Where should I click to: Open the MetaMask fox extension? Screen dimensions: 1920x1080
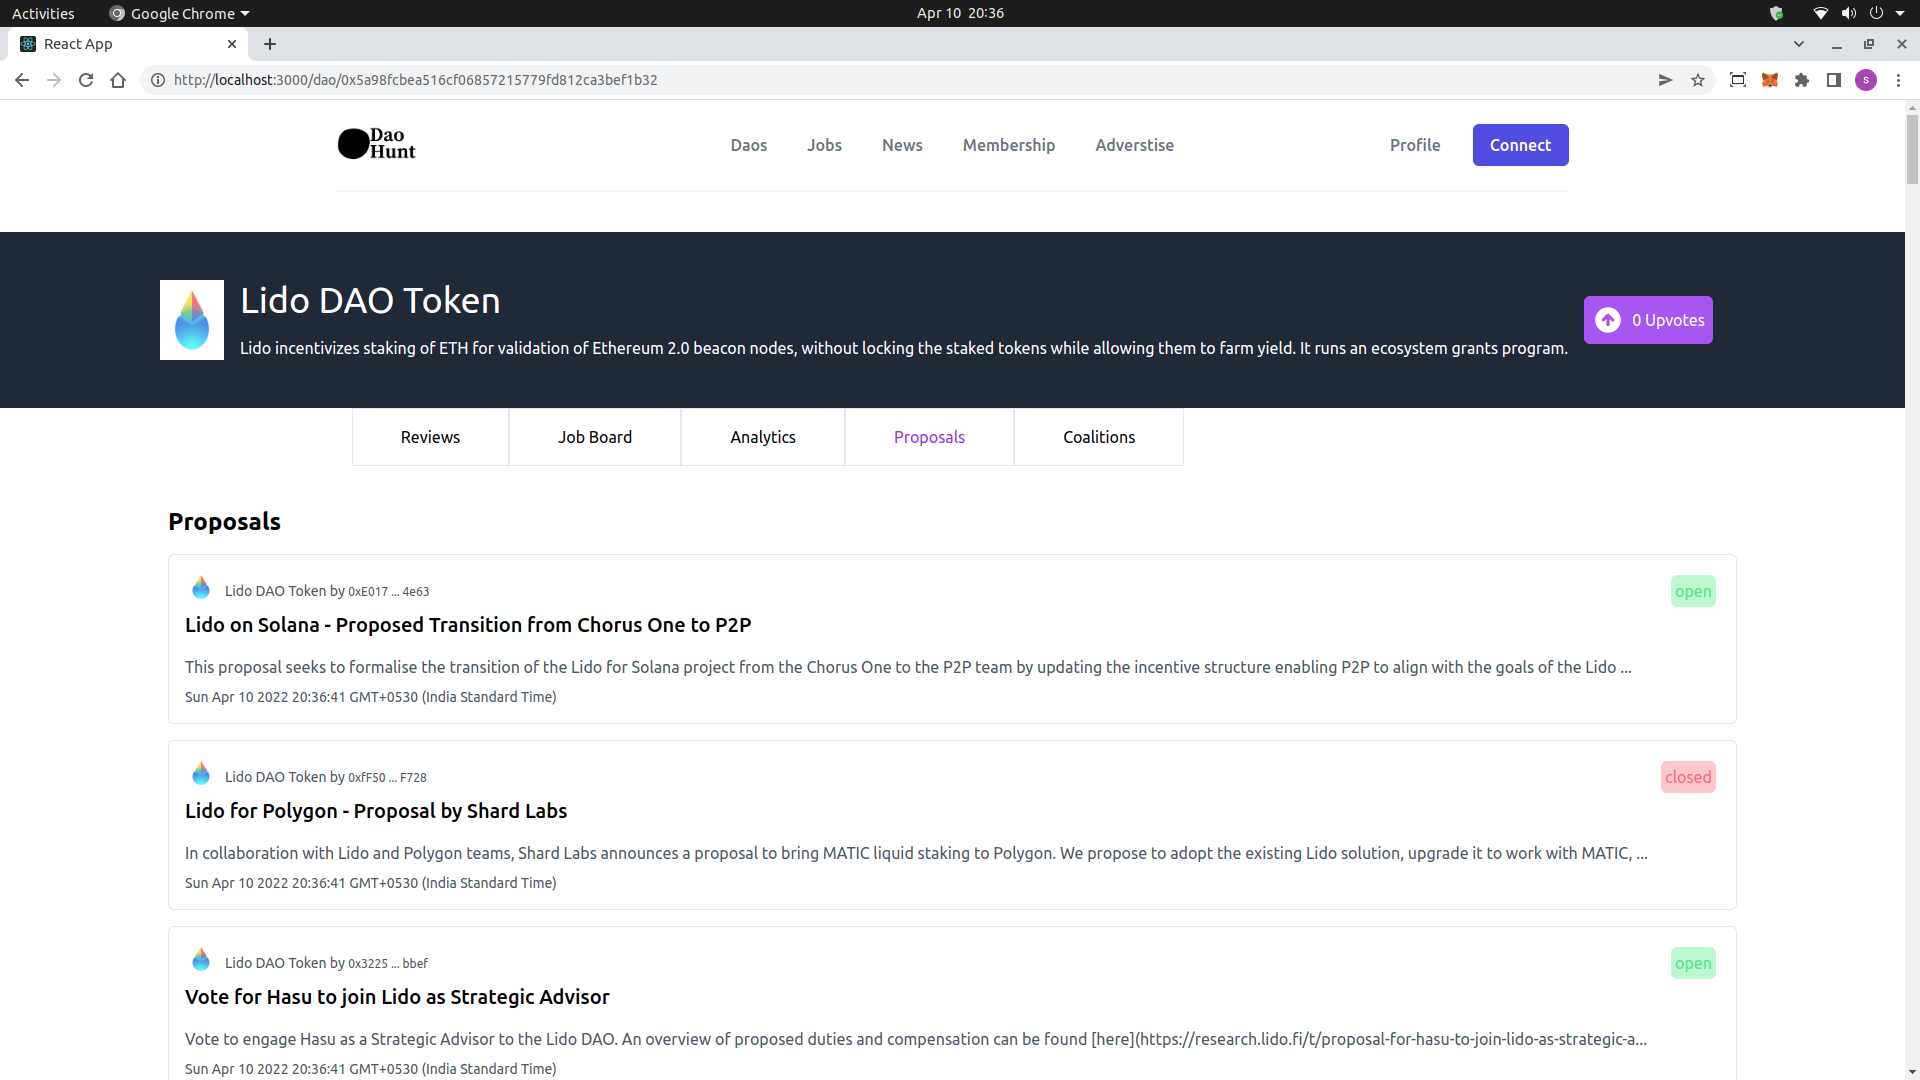(1770, 80)
